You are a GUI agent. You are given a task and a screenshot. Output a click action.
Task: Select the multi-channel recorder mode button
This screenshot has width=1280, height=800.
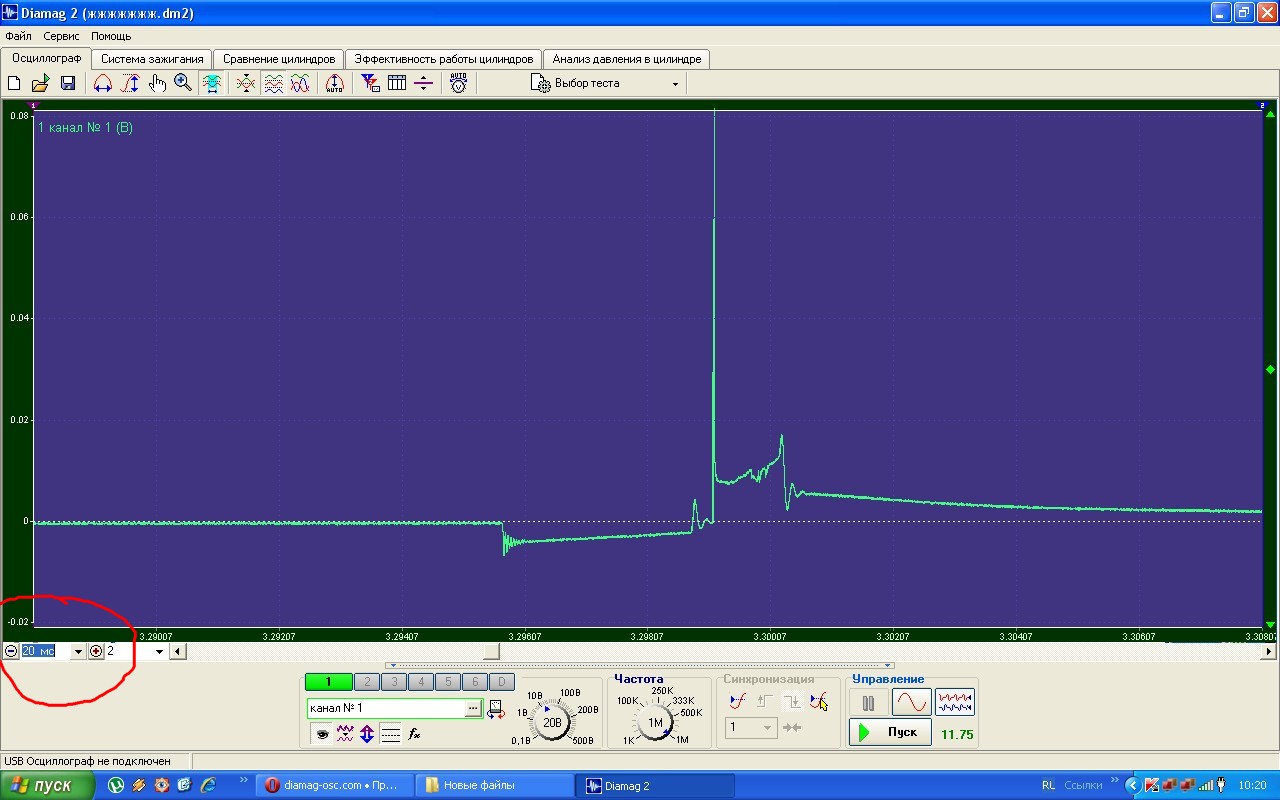pyautogui.click(x=955, y=703)
